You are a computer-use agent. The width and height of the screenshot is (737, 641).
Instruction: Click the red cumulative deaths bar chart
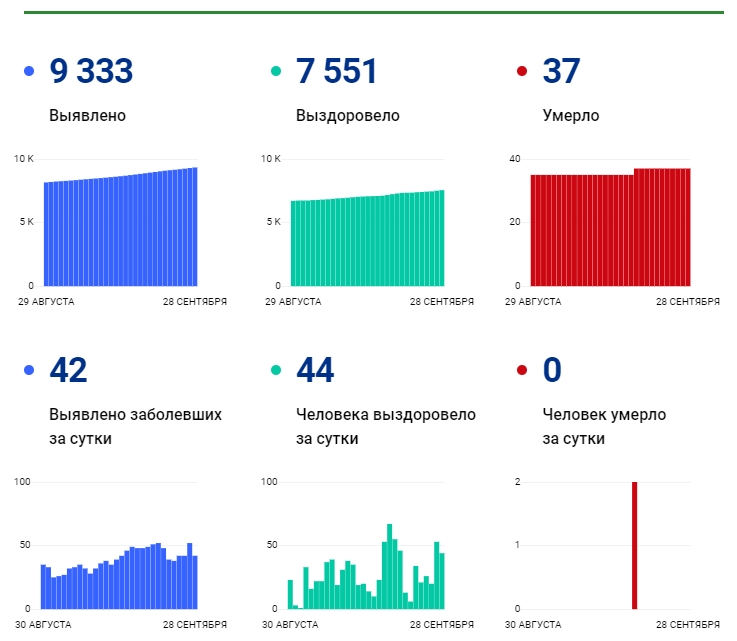point(611,227)
